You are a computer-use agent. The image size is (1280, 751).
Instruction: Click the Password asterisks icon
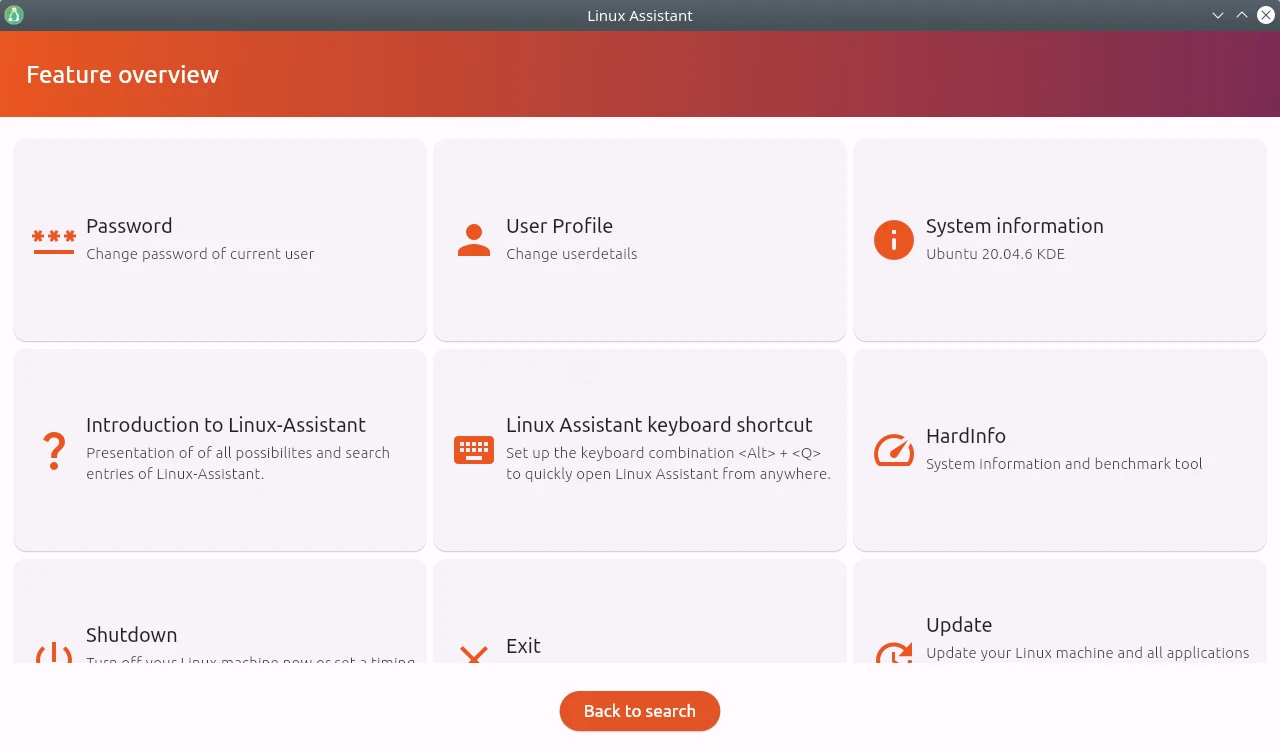[x=54, y=241]
